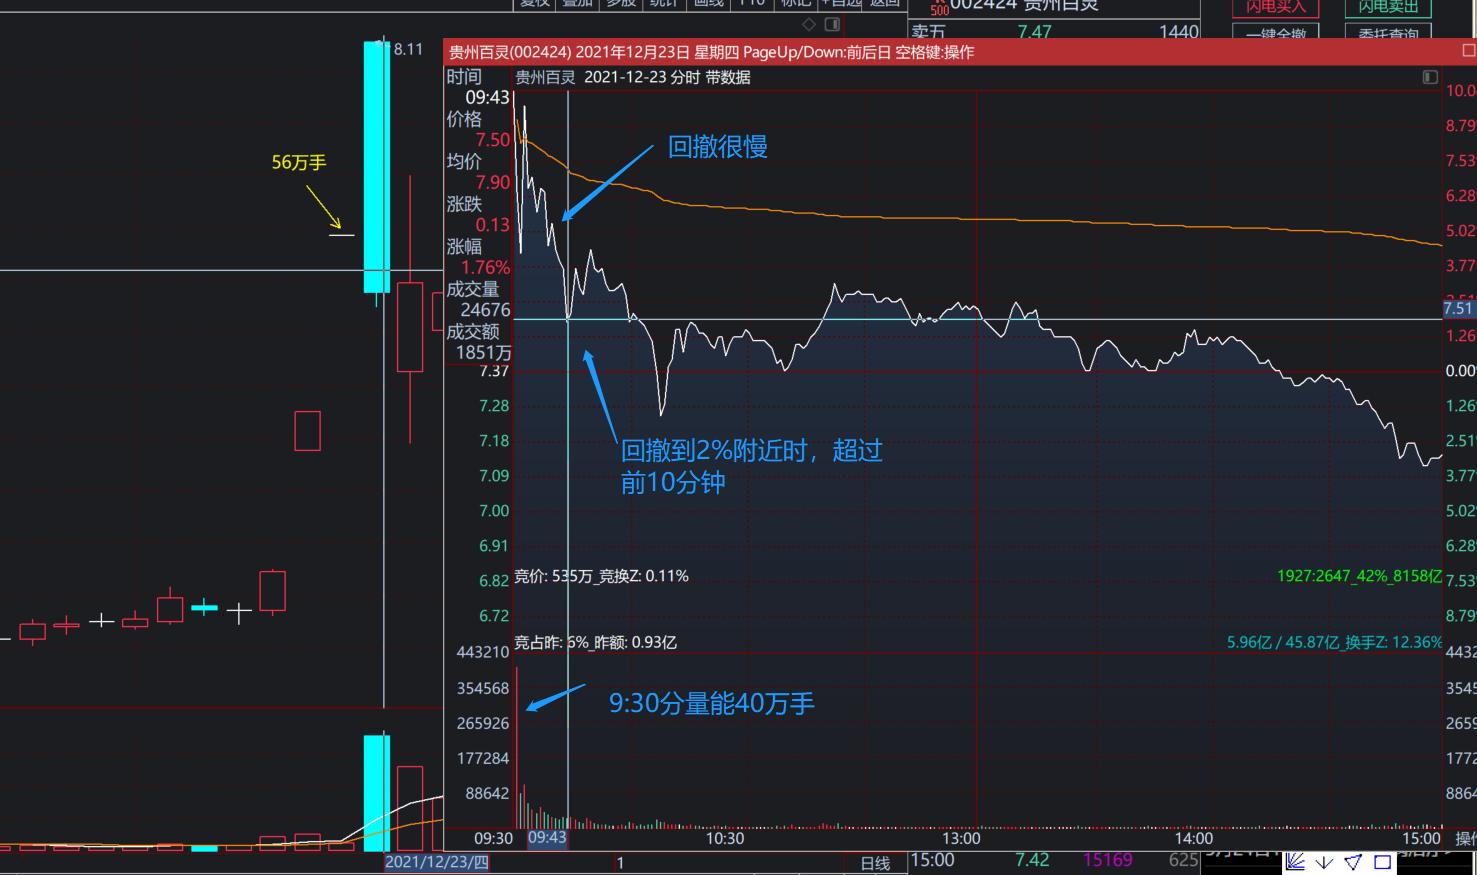
Task: Click the 价格 value 7.50
Action: 492,140
